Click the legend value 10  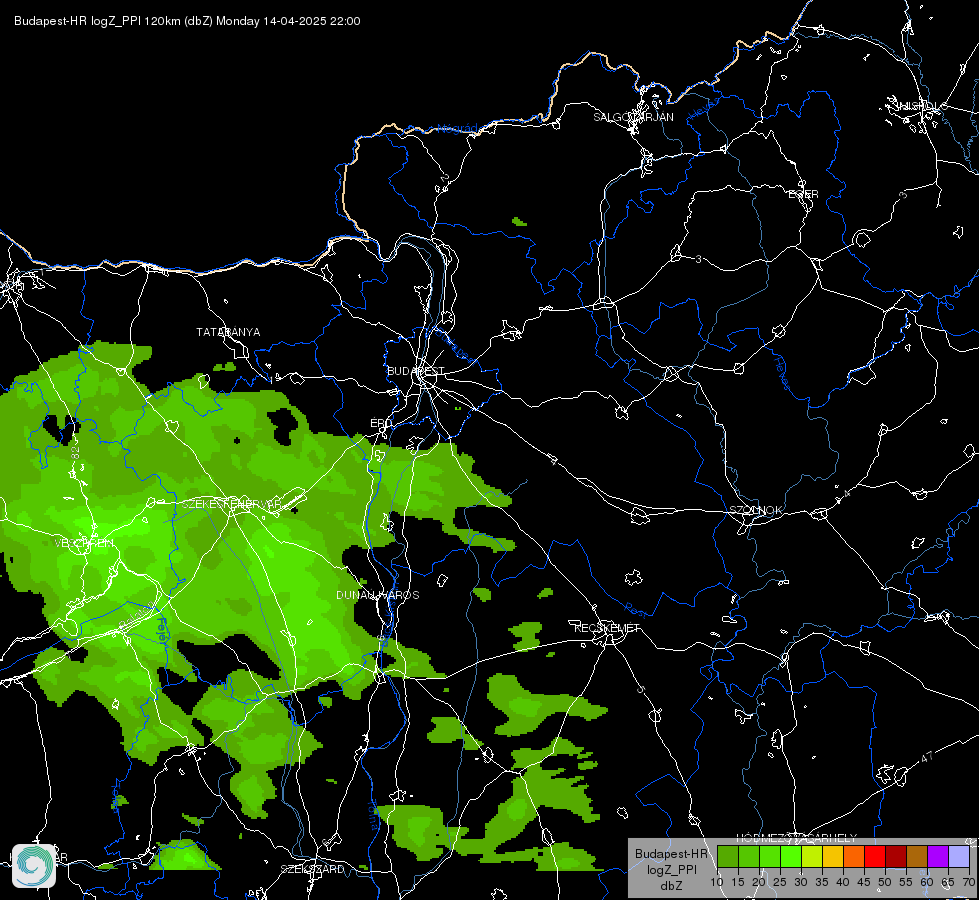click(x=717, y=882)
